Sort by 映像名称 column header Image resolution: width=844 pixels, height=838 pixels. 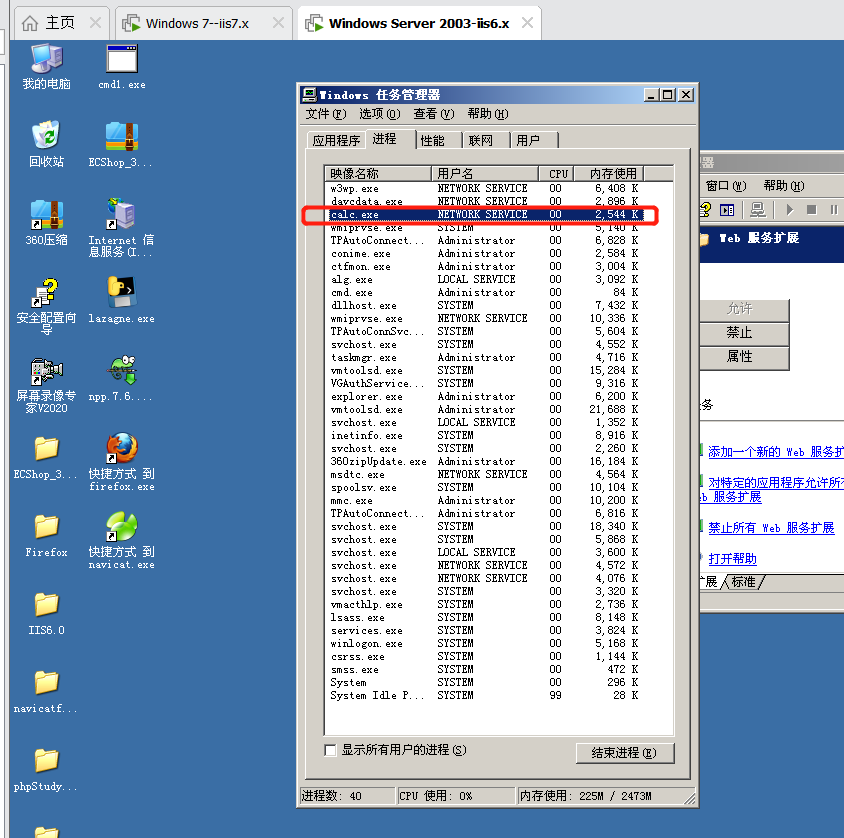point(378,173)
